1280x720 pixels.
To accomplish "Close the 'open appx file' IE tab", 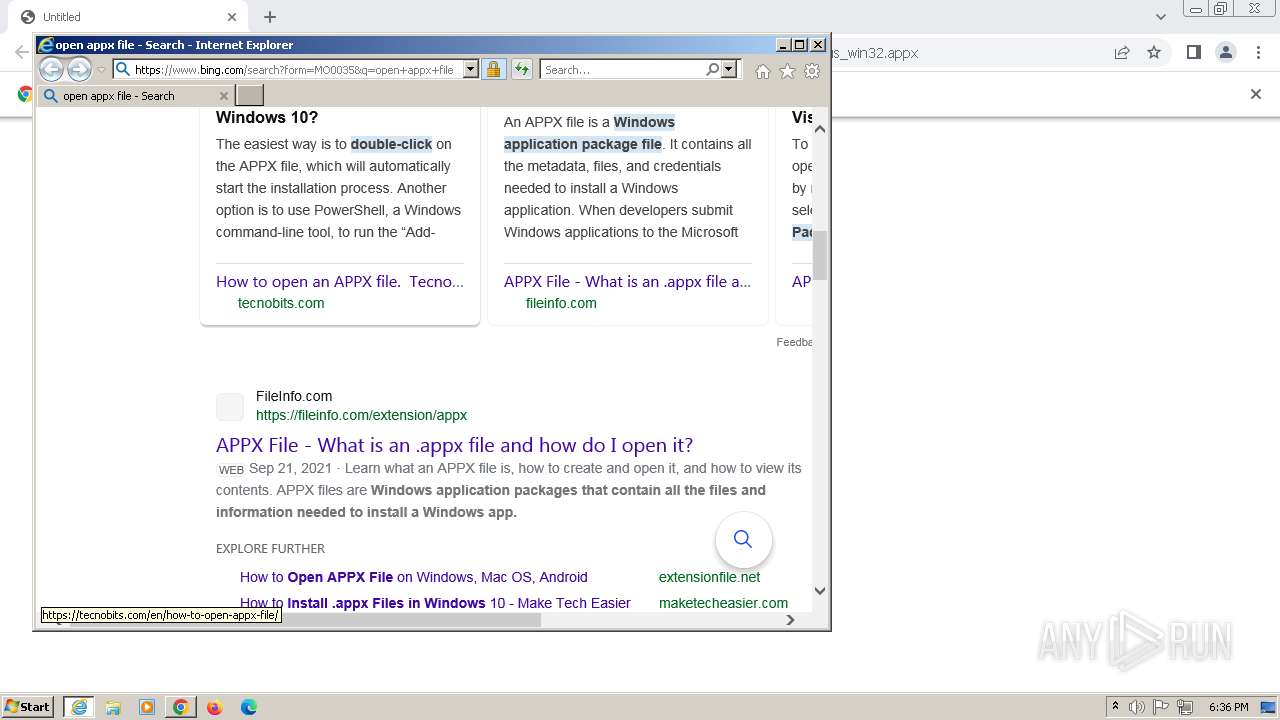I will pyautogui.click(x=224, y=96).
